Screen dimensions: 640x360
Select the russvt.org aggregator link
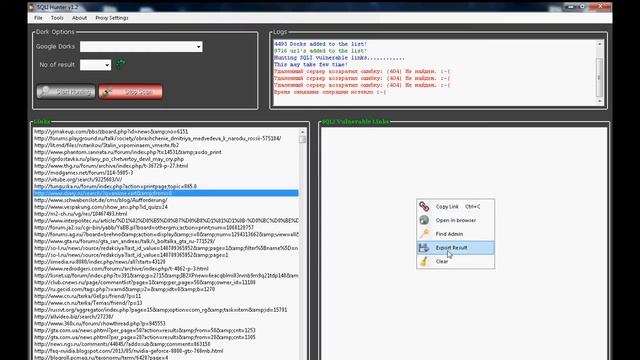click(x=166, y=310)
